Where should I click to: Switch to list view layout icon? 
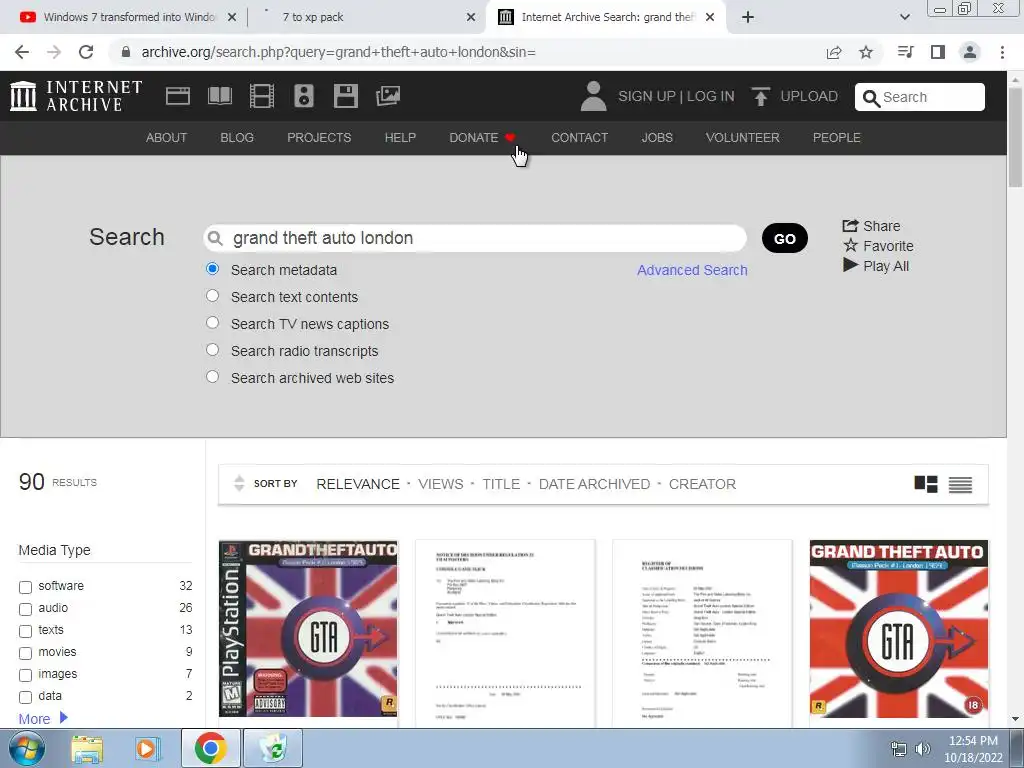point(960,484)
